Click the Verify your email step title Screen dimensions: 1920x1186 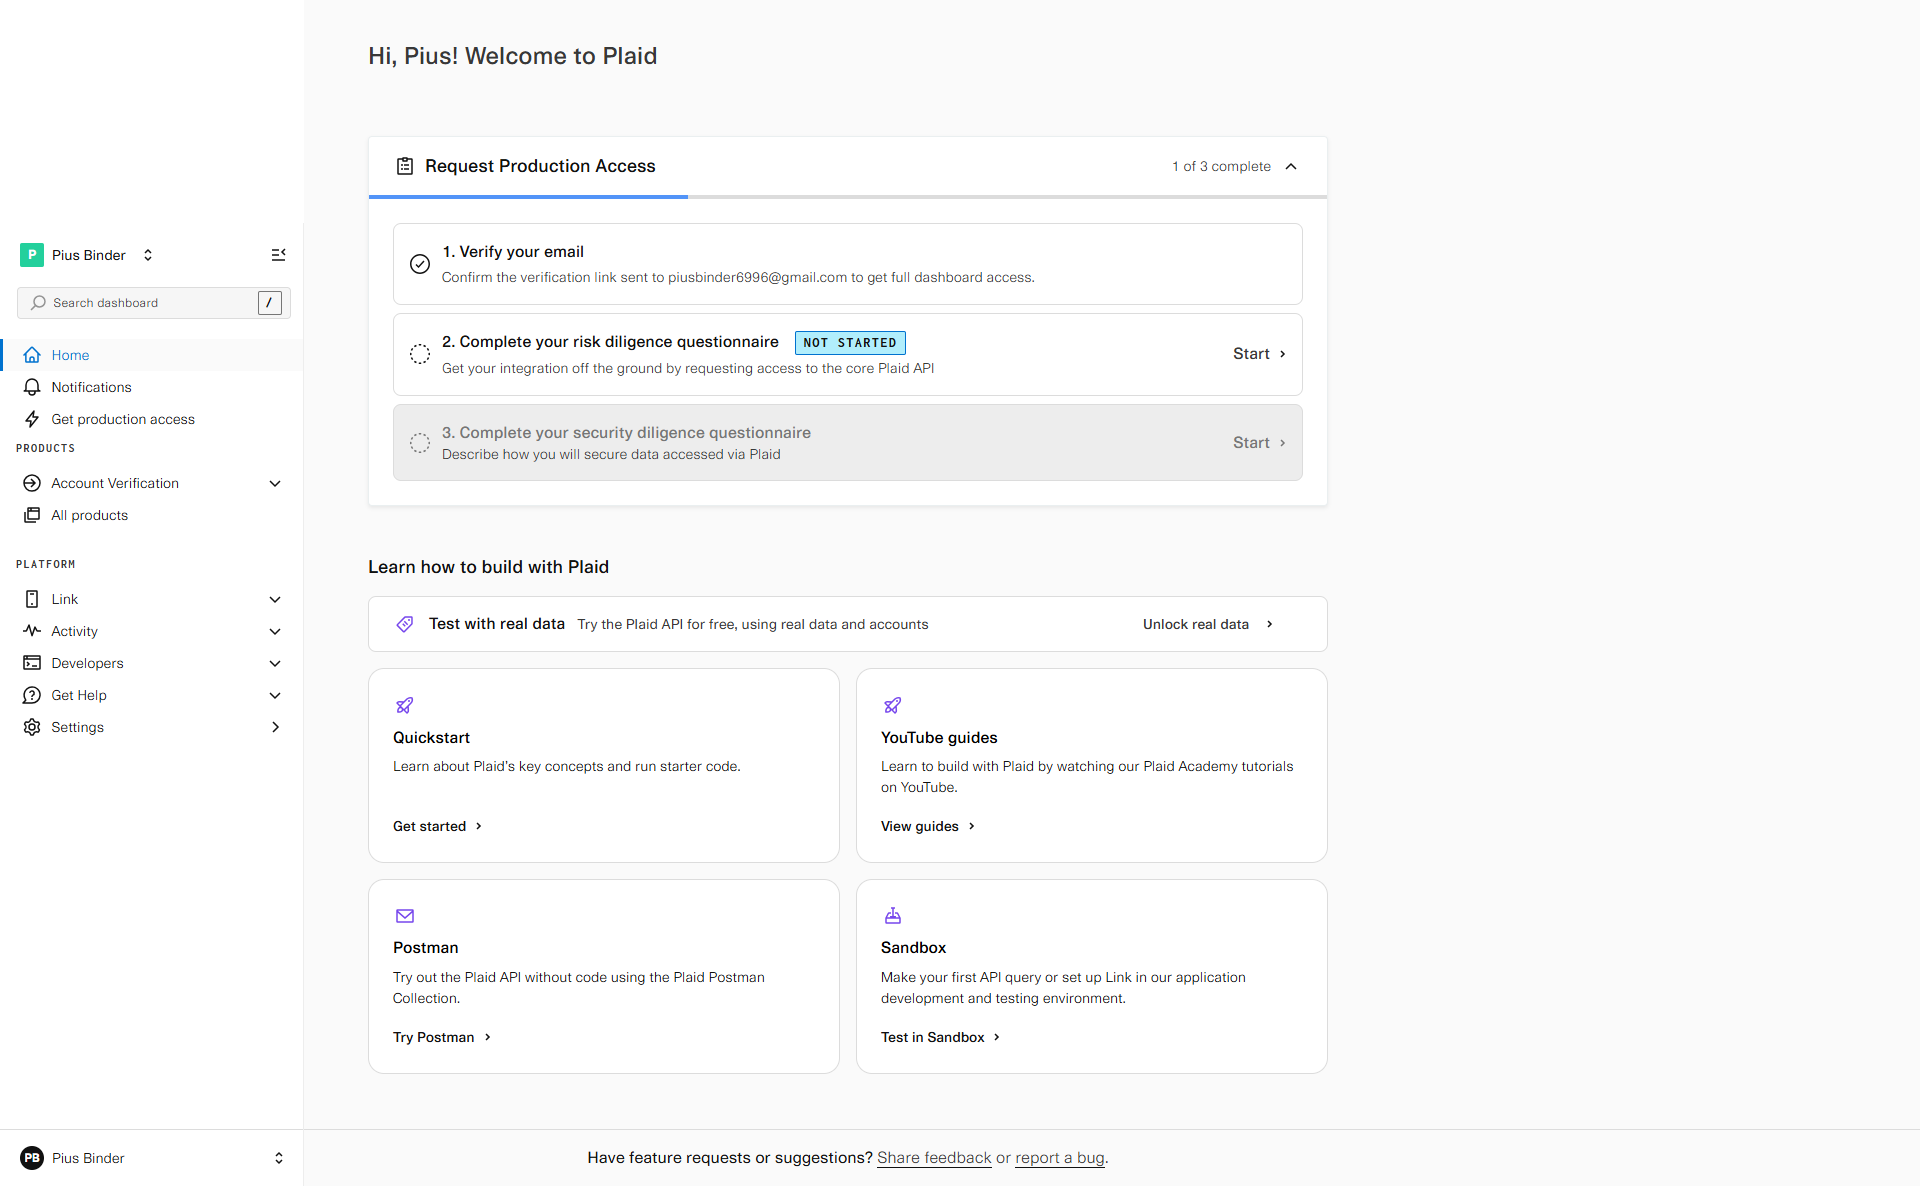(513, 252)
